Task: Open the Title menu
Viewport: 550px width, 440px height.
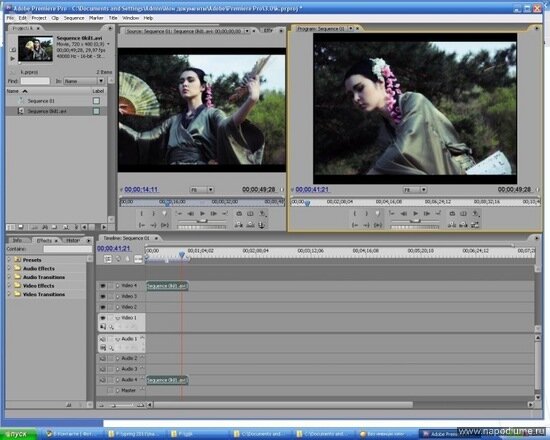Action: pos(113,18)
